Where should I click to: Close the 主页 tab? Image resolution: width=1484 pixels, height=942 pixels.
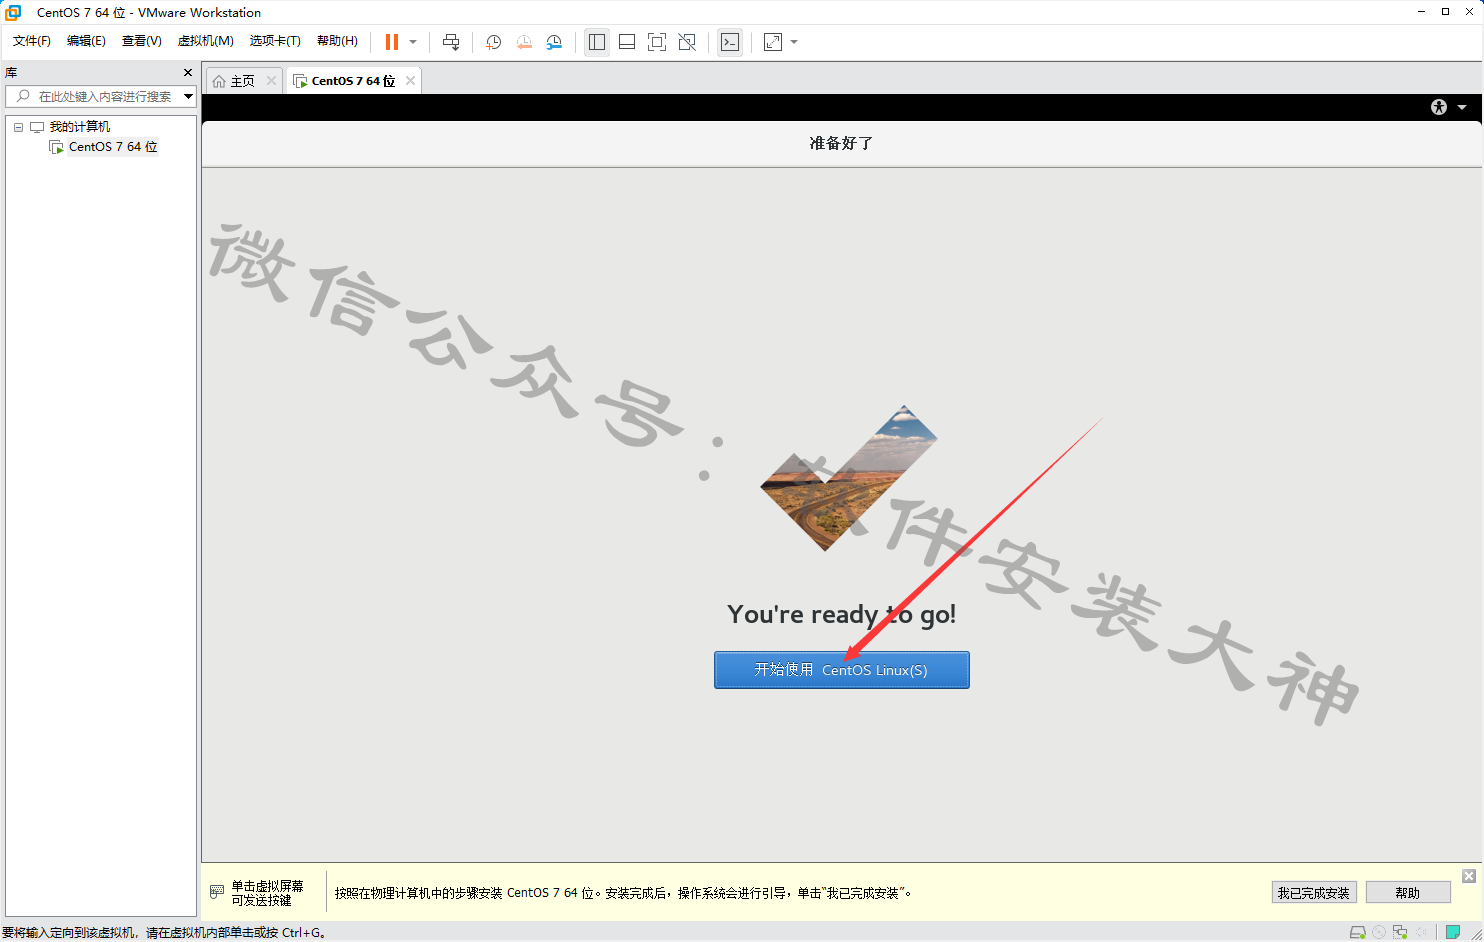[x=271, y=81]
